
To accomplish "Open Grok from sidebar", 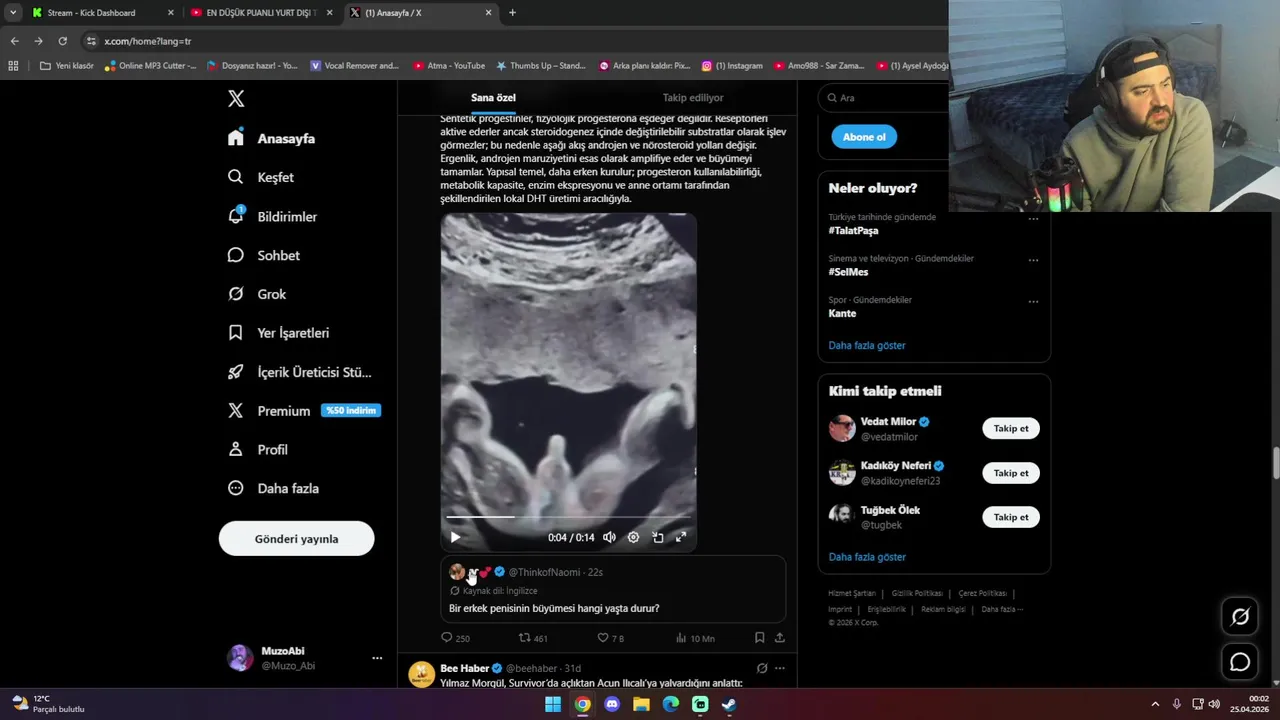I will tap(257, 294).
